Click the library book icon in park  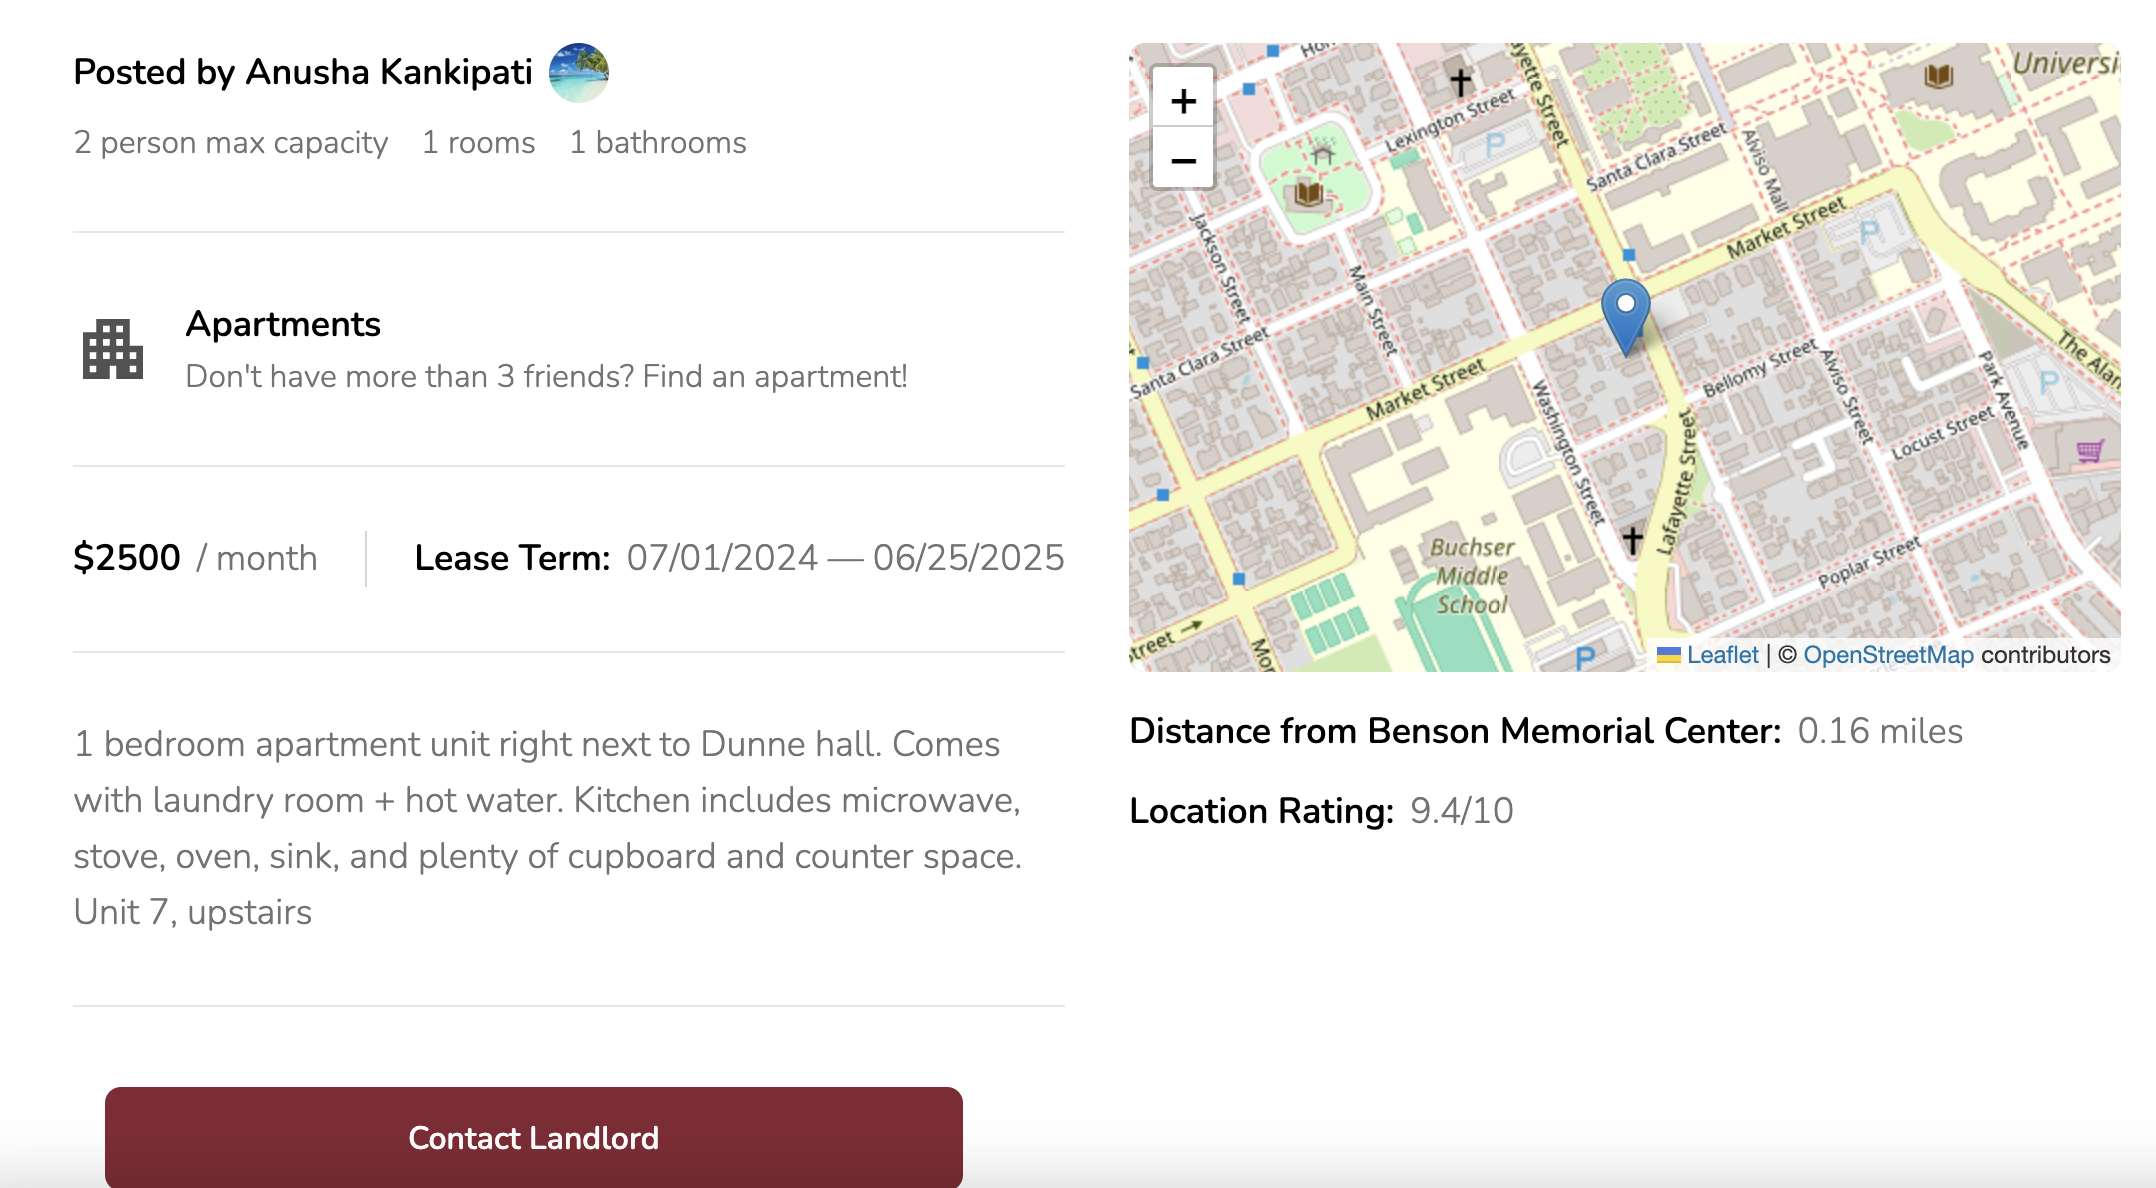tap(1308, 193)
